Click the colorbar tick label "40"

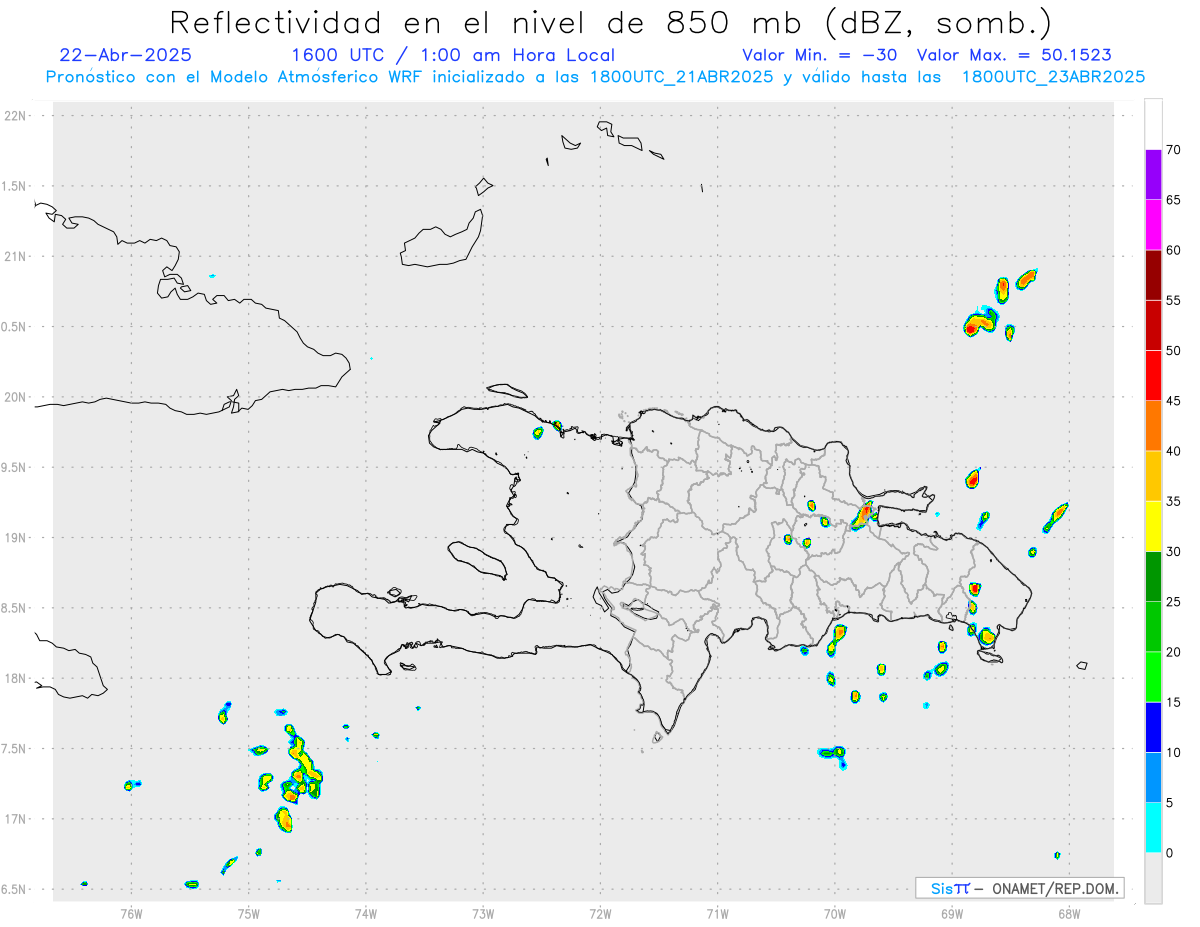pyautogui.click(x=1175, y=451)
